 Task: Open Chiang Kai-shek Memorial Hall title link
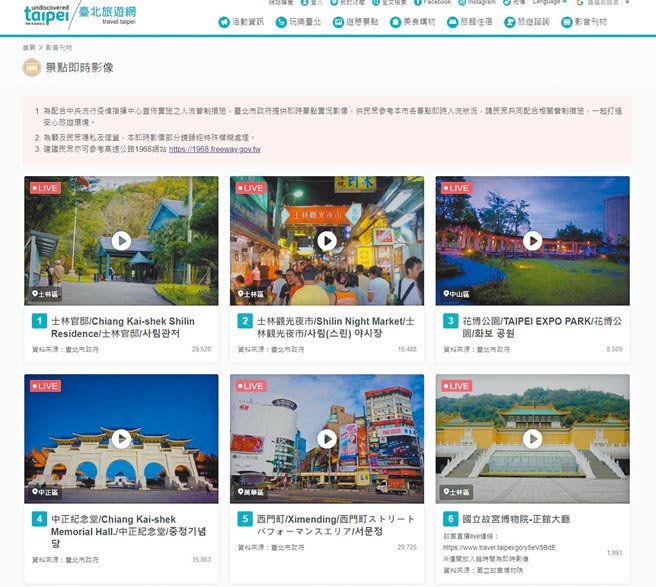point(128,531)
